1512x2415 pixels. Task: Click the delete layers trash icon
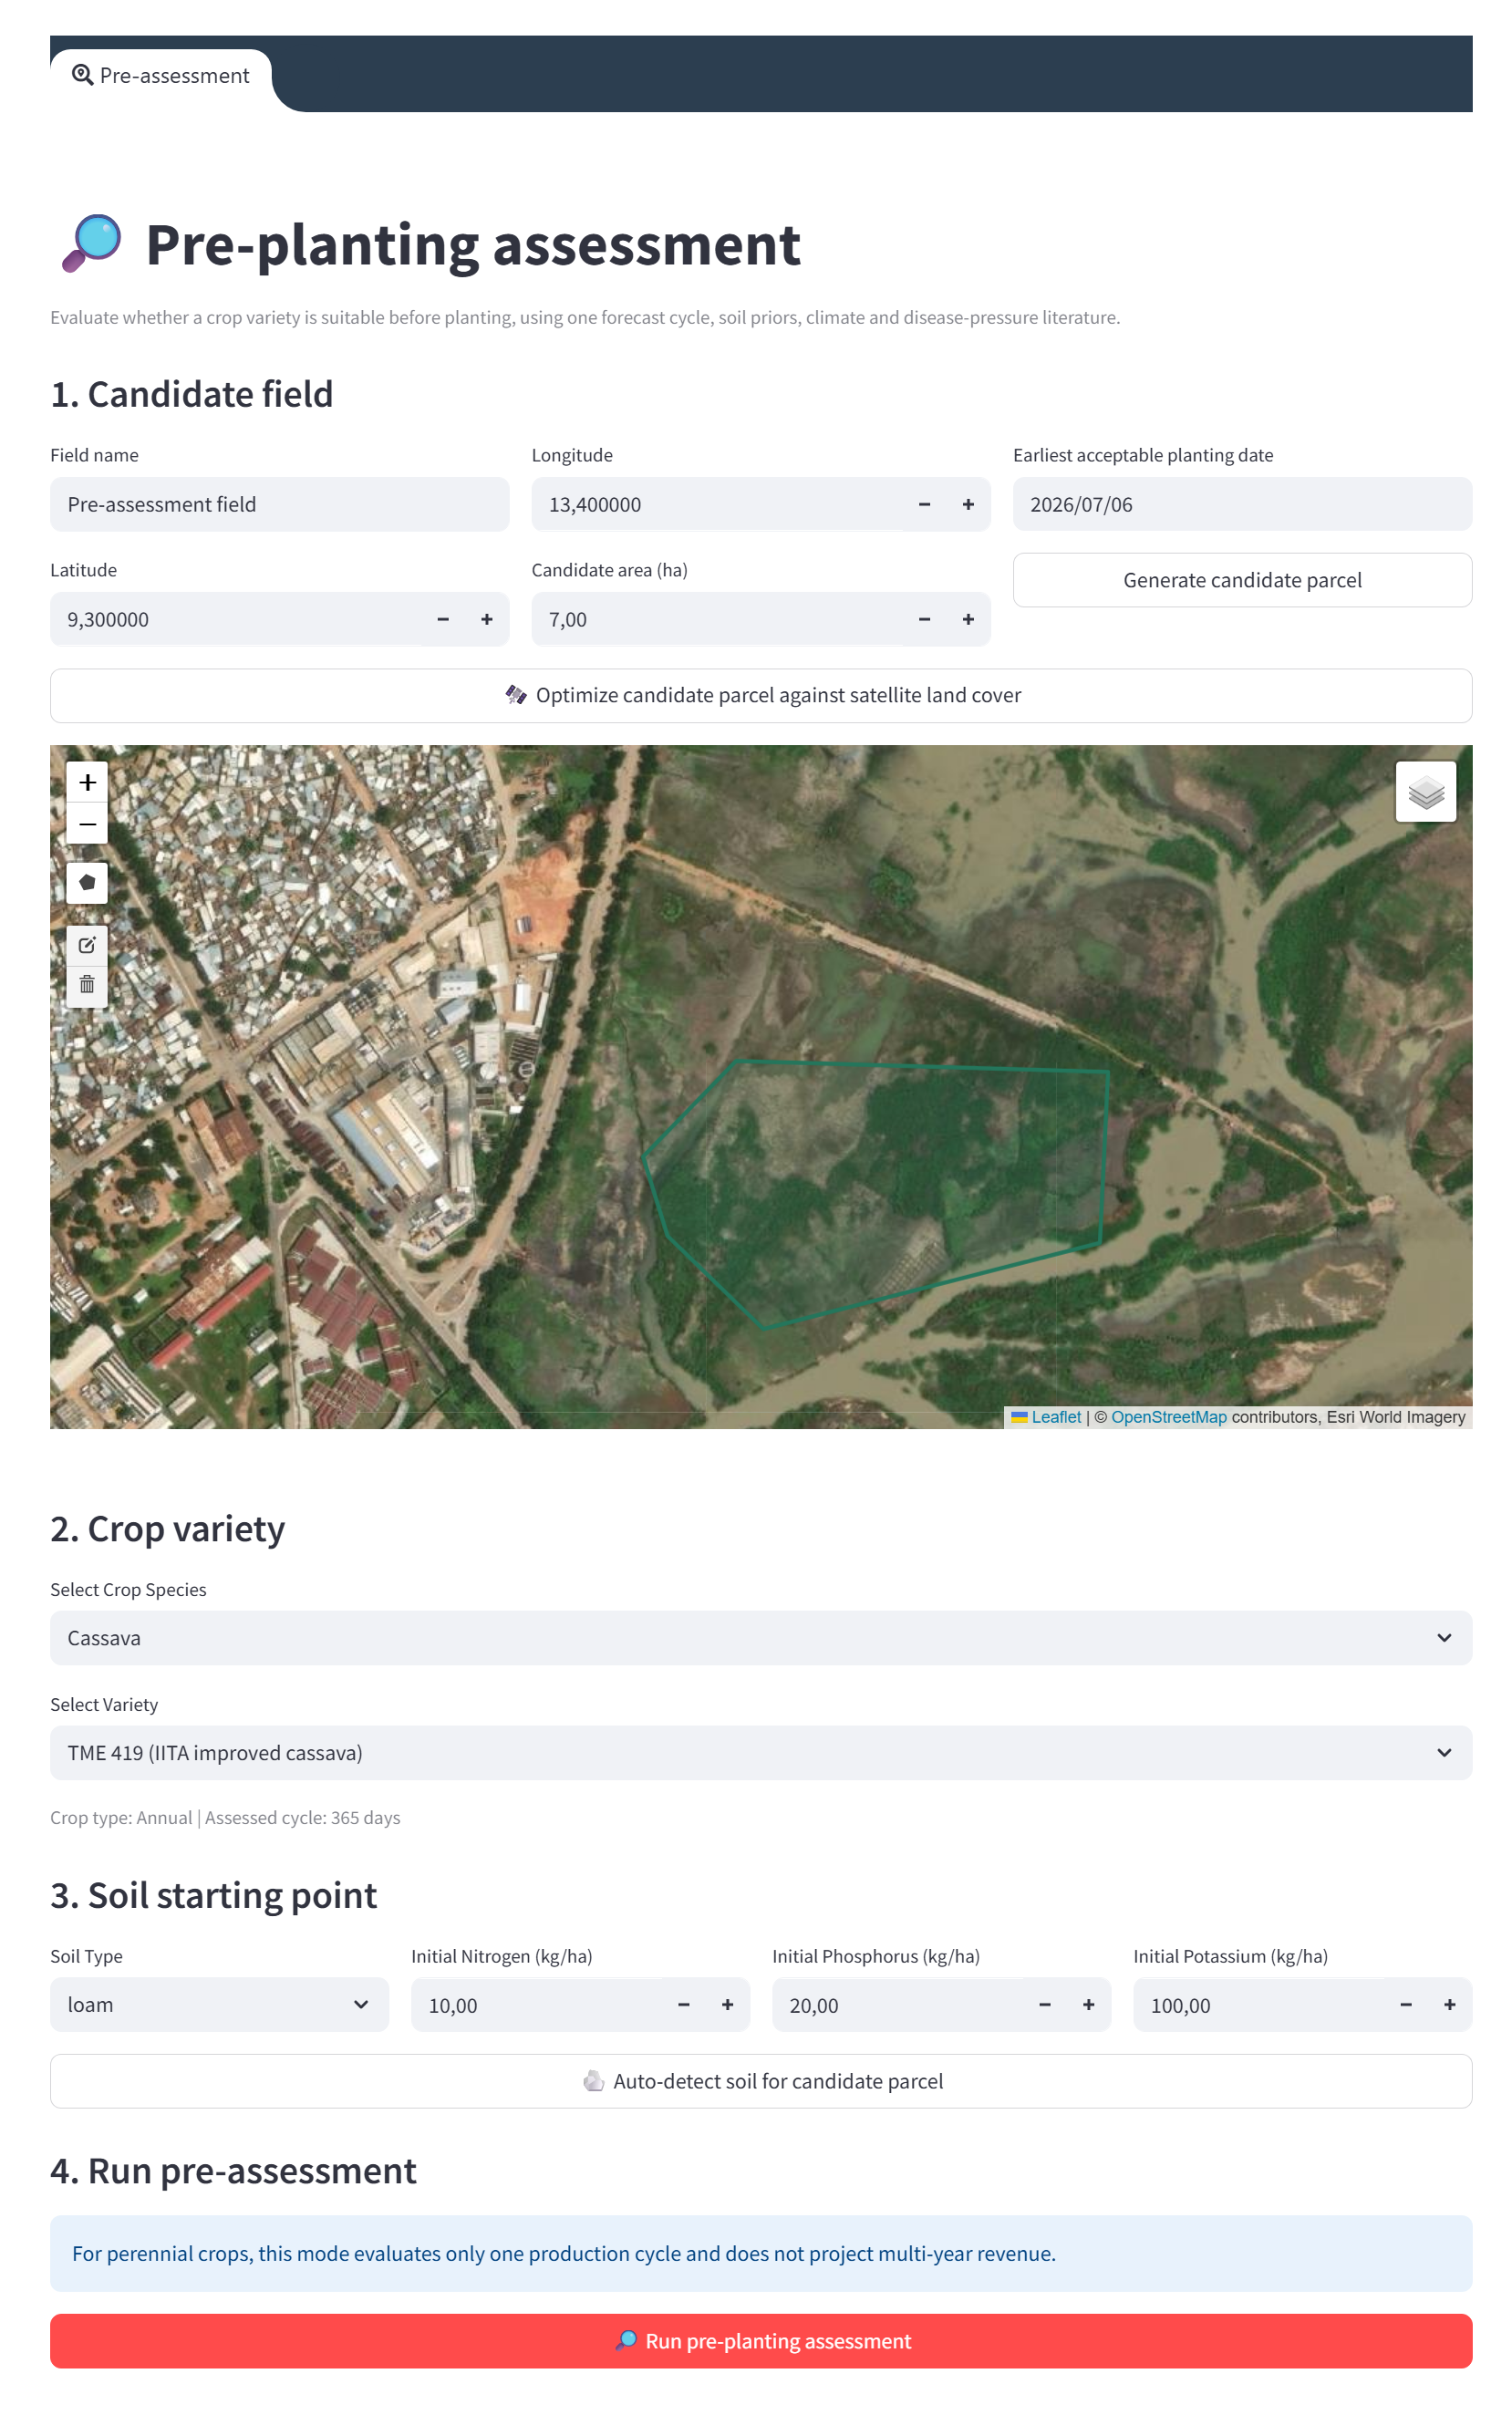(87, 986)
